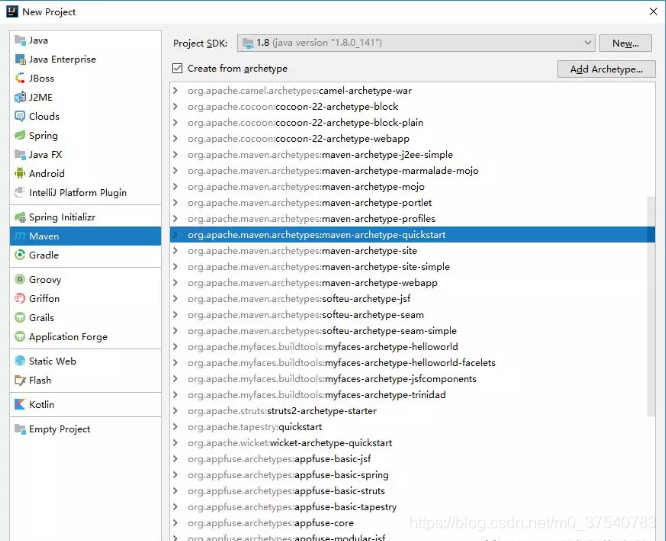Select Kotlin project type label
666x541 pixels.
42,404
